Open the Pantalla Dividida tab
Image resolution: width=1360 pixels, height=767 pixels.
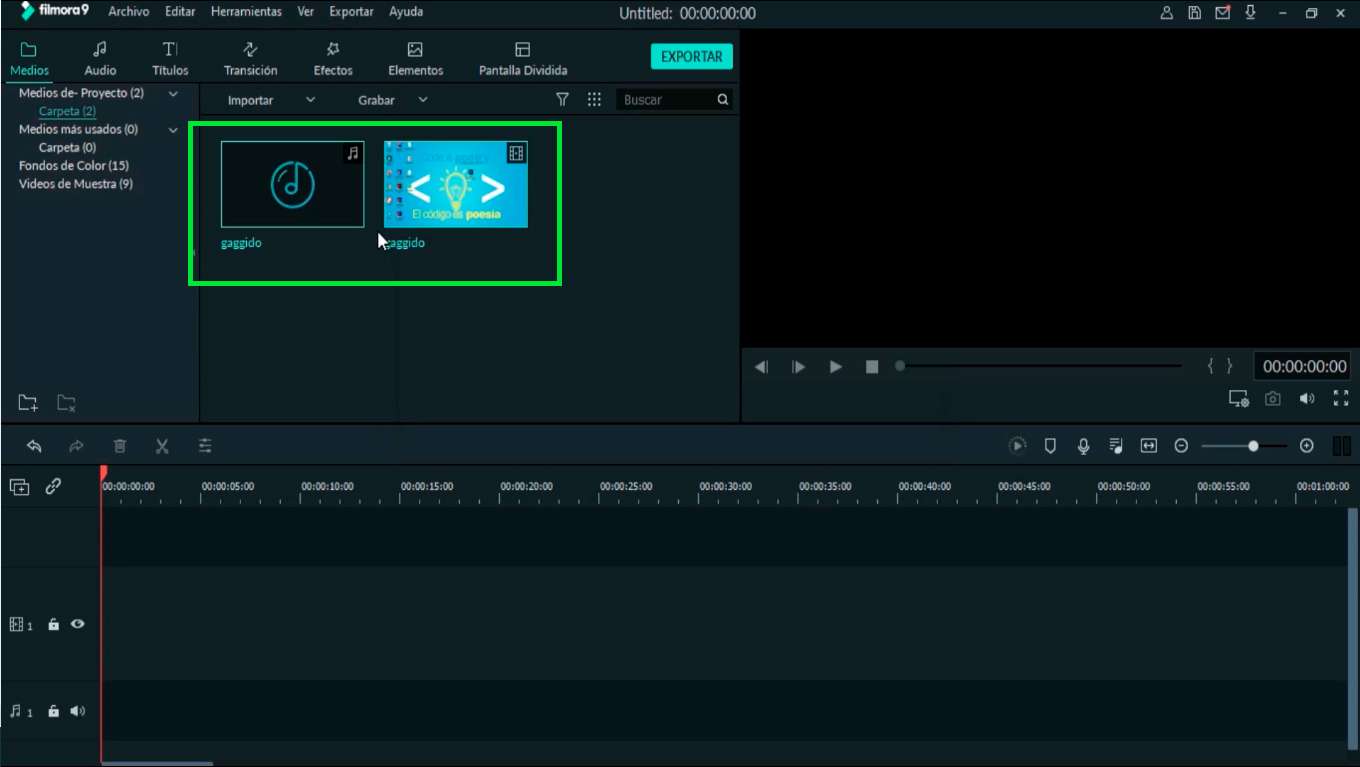523,59
